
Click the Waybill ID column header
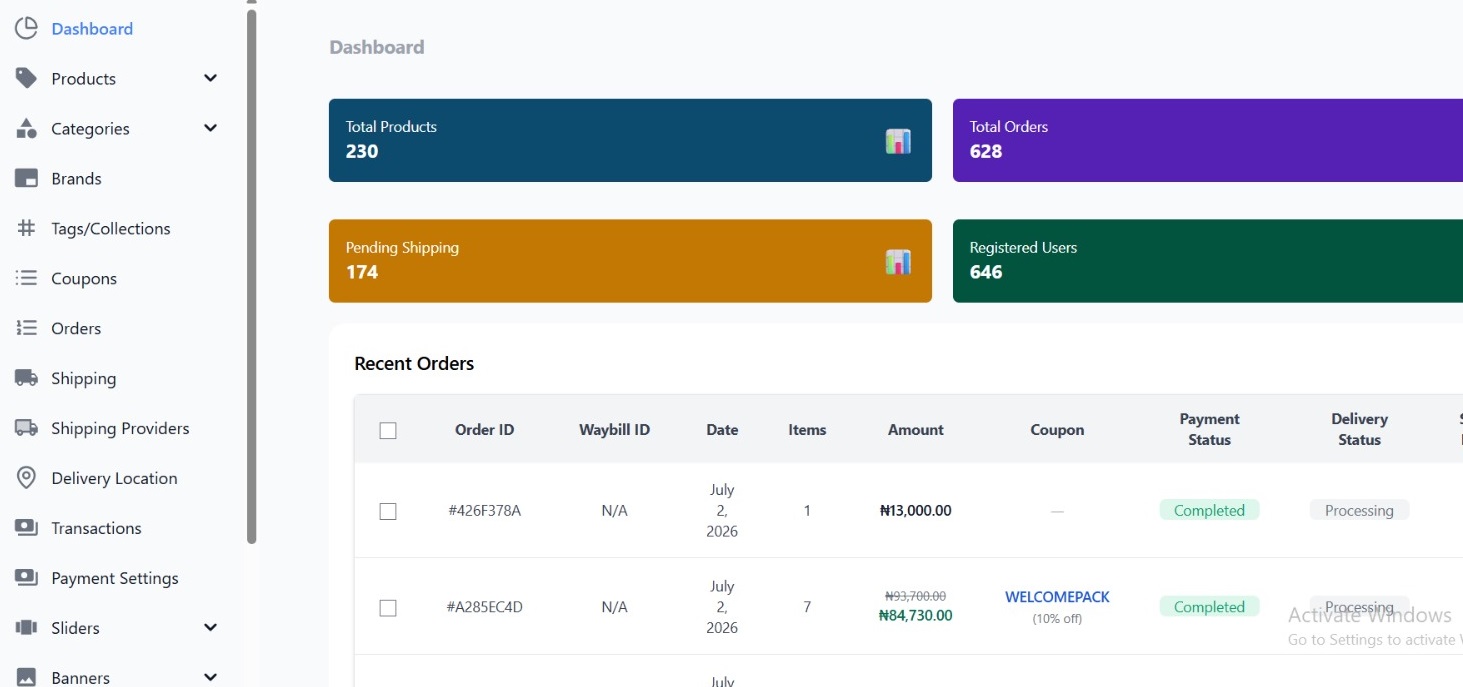(614, 430)
